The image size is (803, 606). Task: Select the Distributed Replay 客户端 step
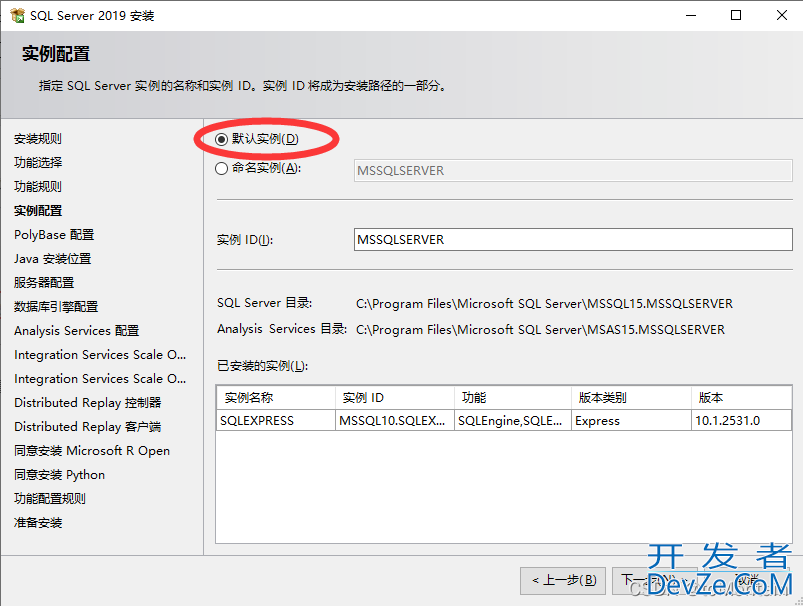(x=88, y=427)
